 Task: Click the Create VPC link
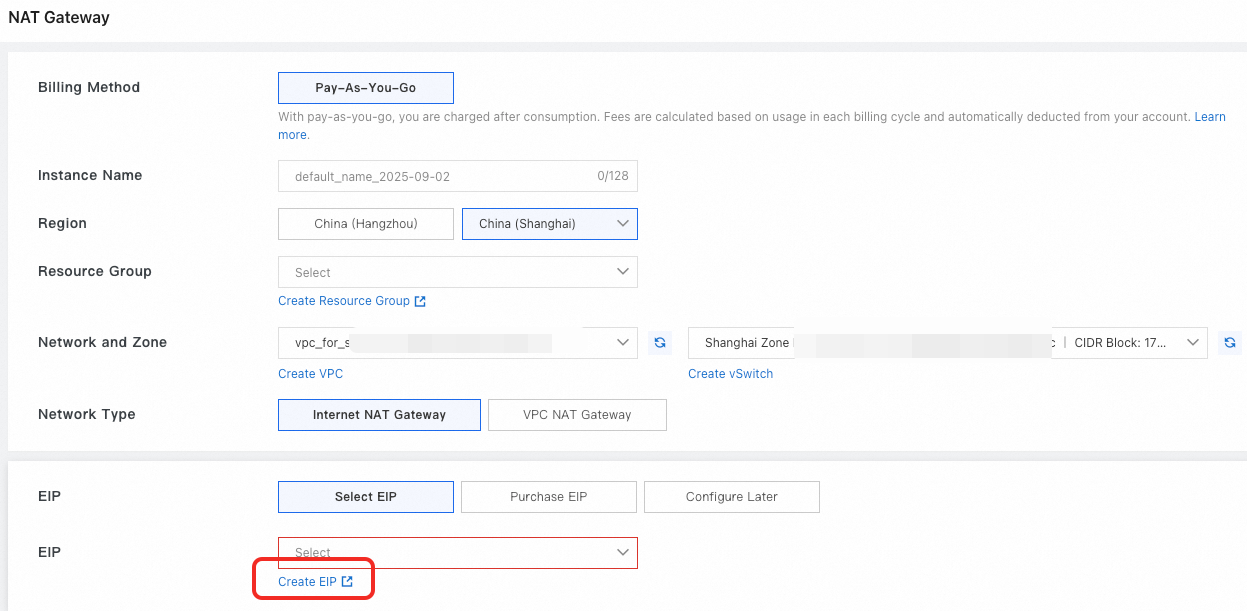pos(310,374)
